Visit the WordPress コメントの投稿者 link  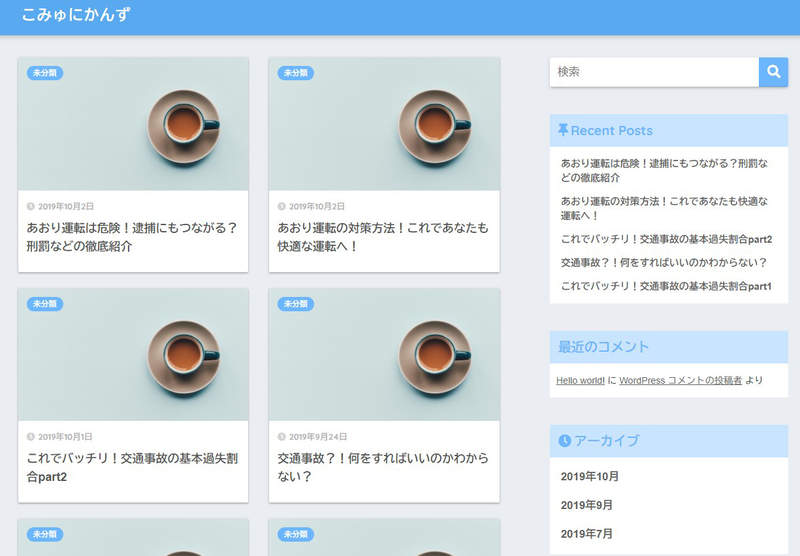click(680, 380)
